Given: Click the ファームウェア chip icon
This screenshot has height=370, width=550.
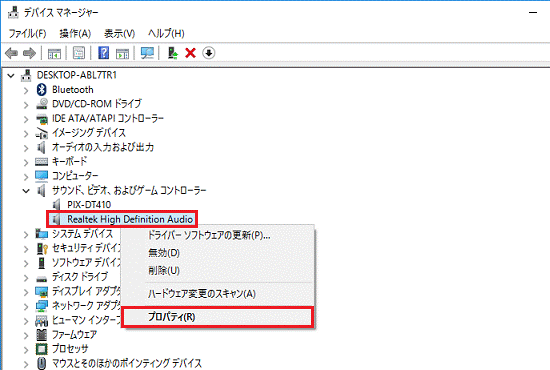Looking at the screenshot, I should coord(41,335).
